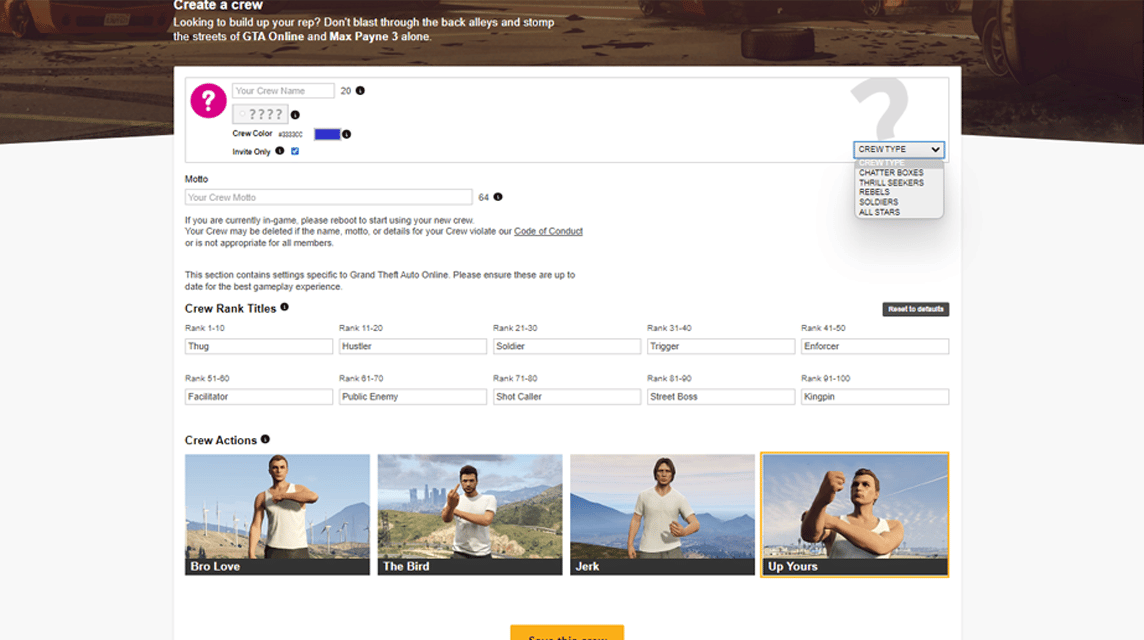Click the Reset to defaults button
This screenshot has height=640, width=1144.
point(916,309)
